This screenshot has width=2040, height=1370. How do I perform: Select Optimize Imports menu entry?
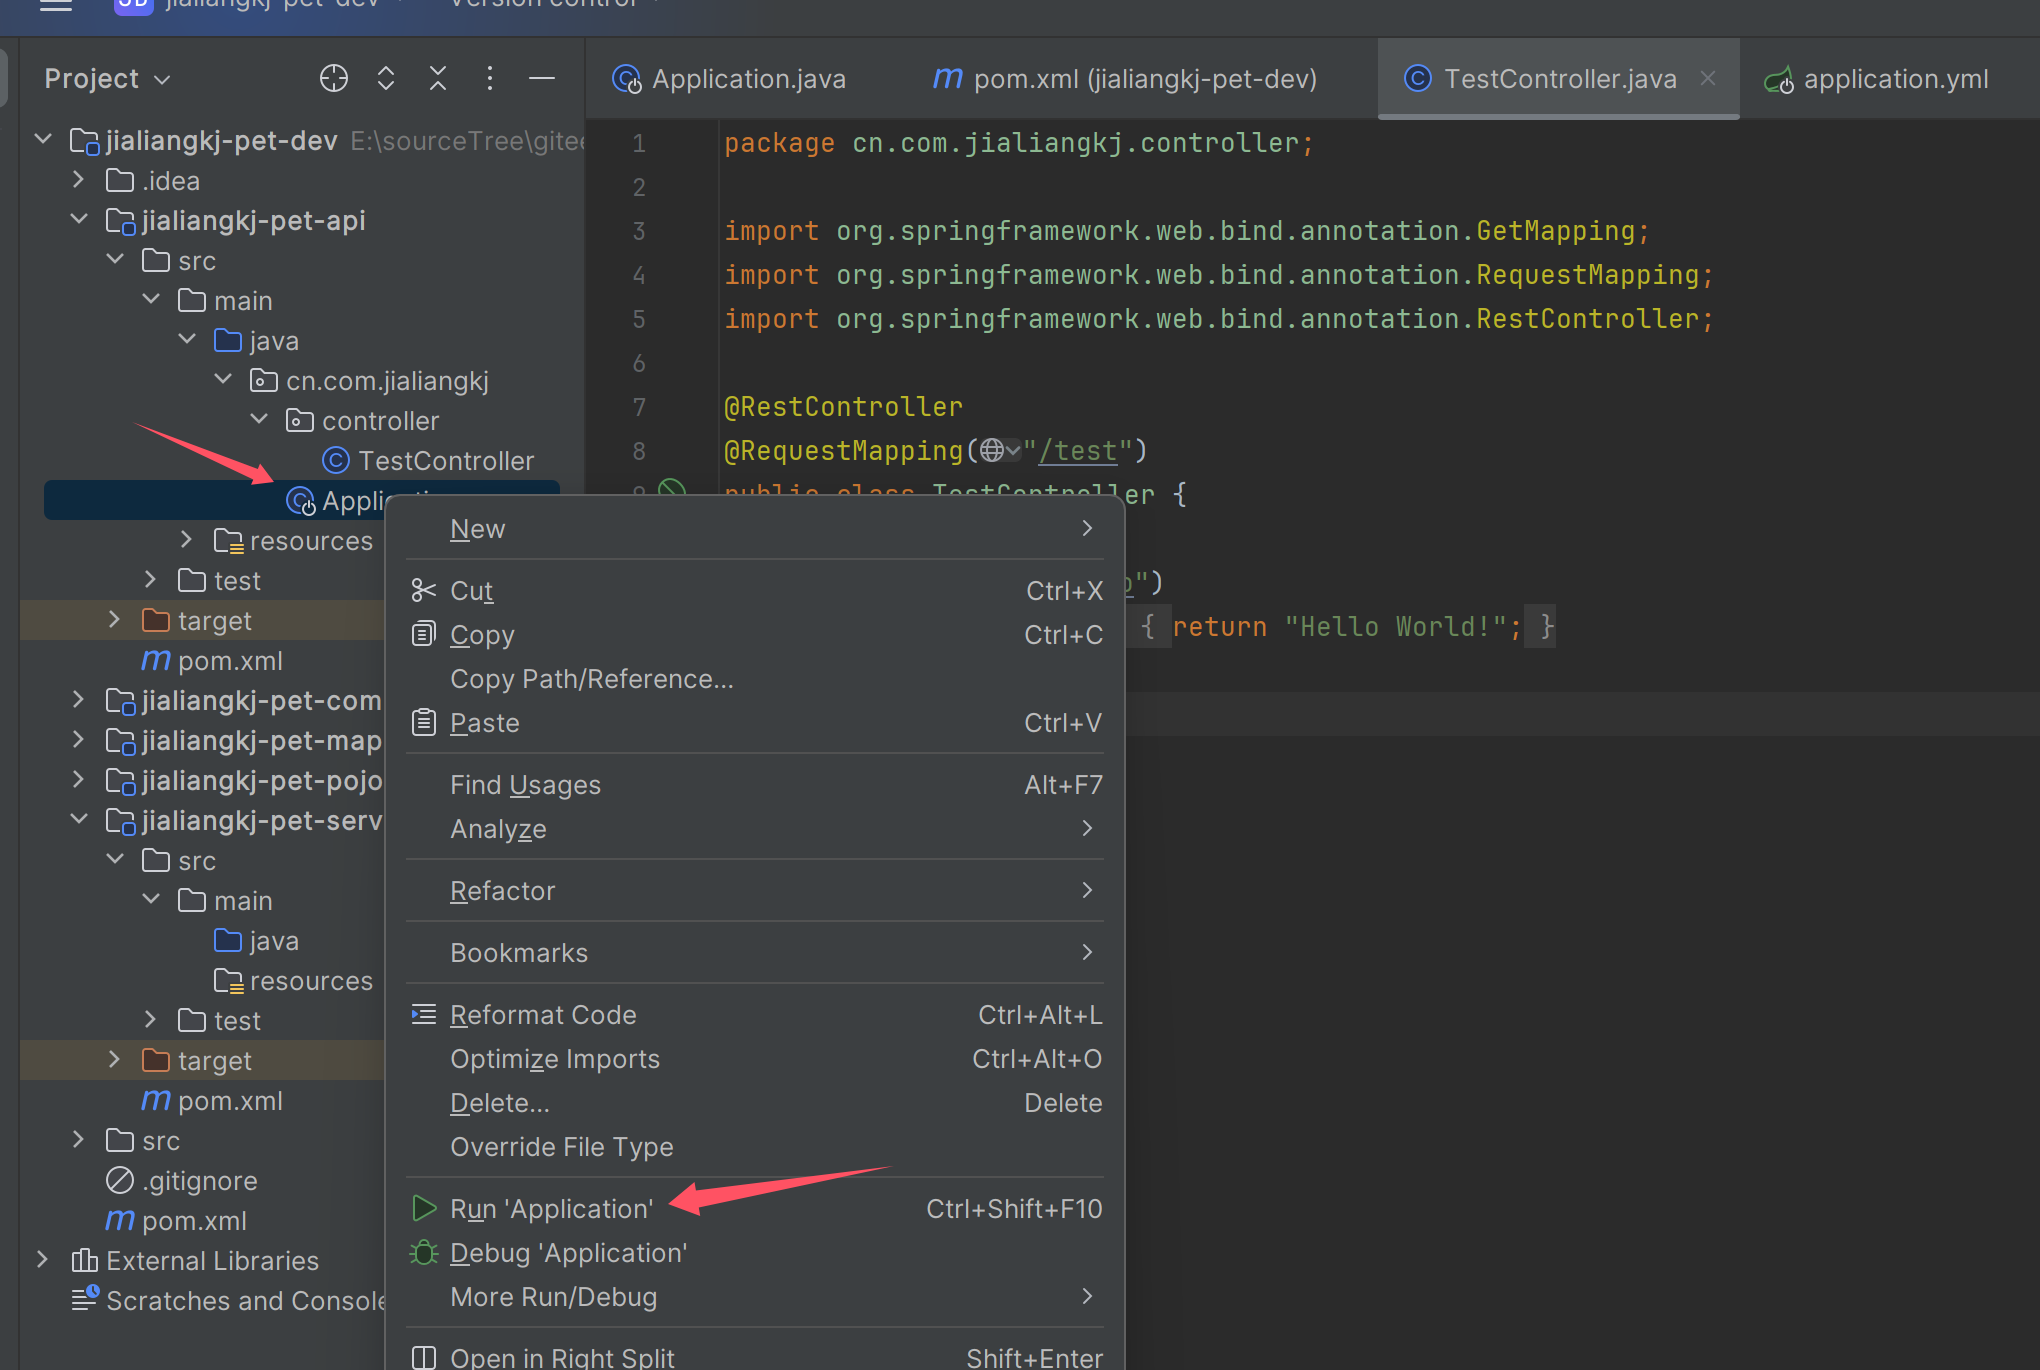[756, 1058]
